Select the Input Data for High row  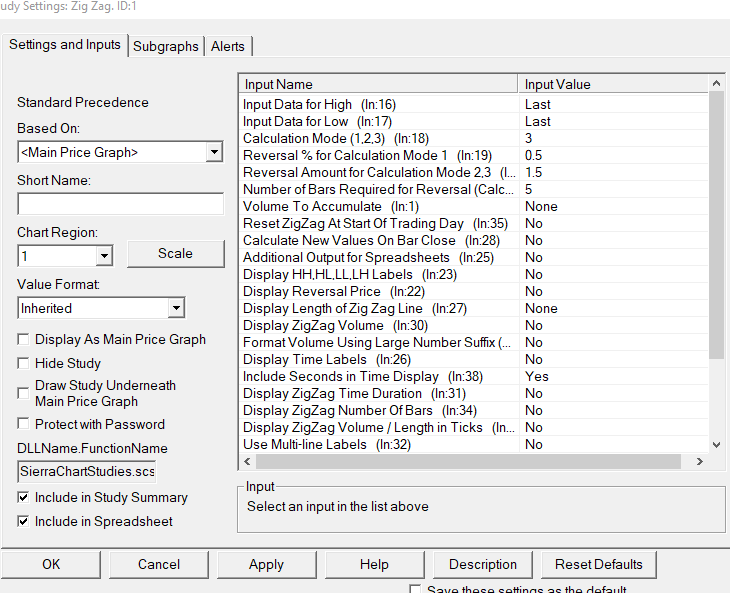474,104
